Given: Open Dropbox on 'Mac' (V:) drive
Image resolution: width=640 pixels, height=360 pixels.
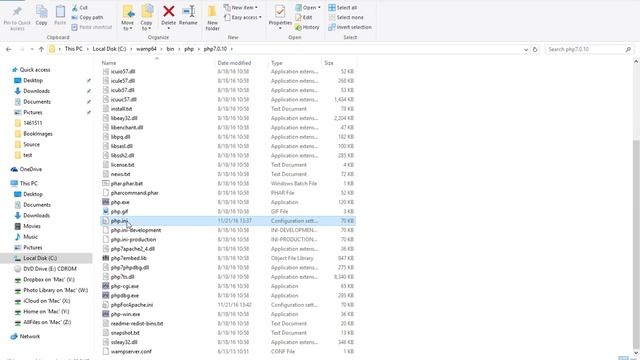Looking at the screenshot, I should (49, 280).
